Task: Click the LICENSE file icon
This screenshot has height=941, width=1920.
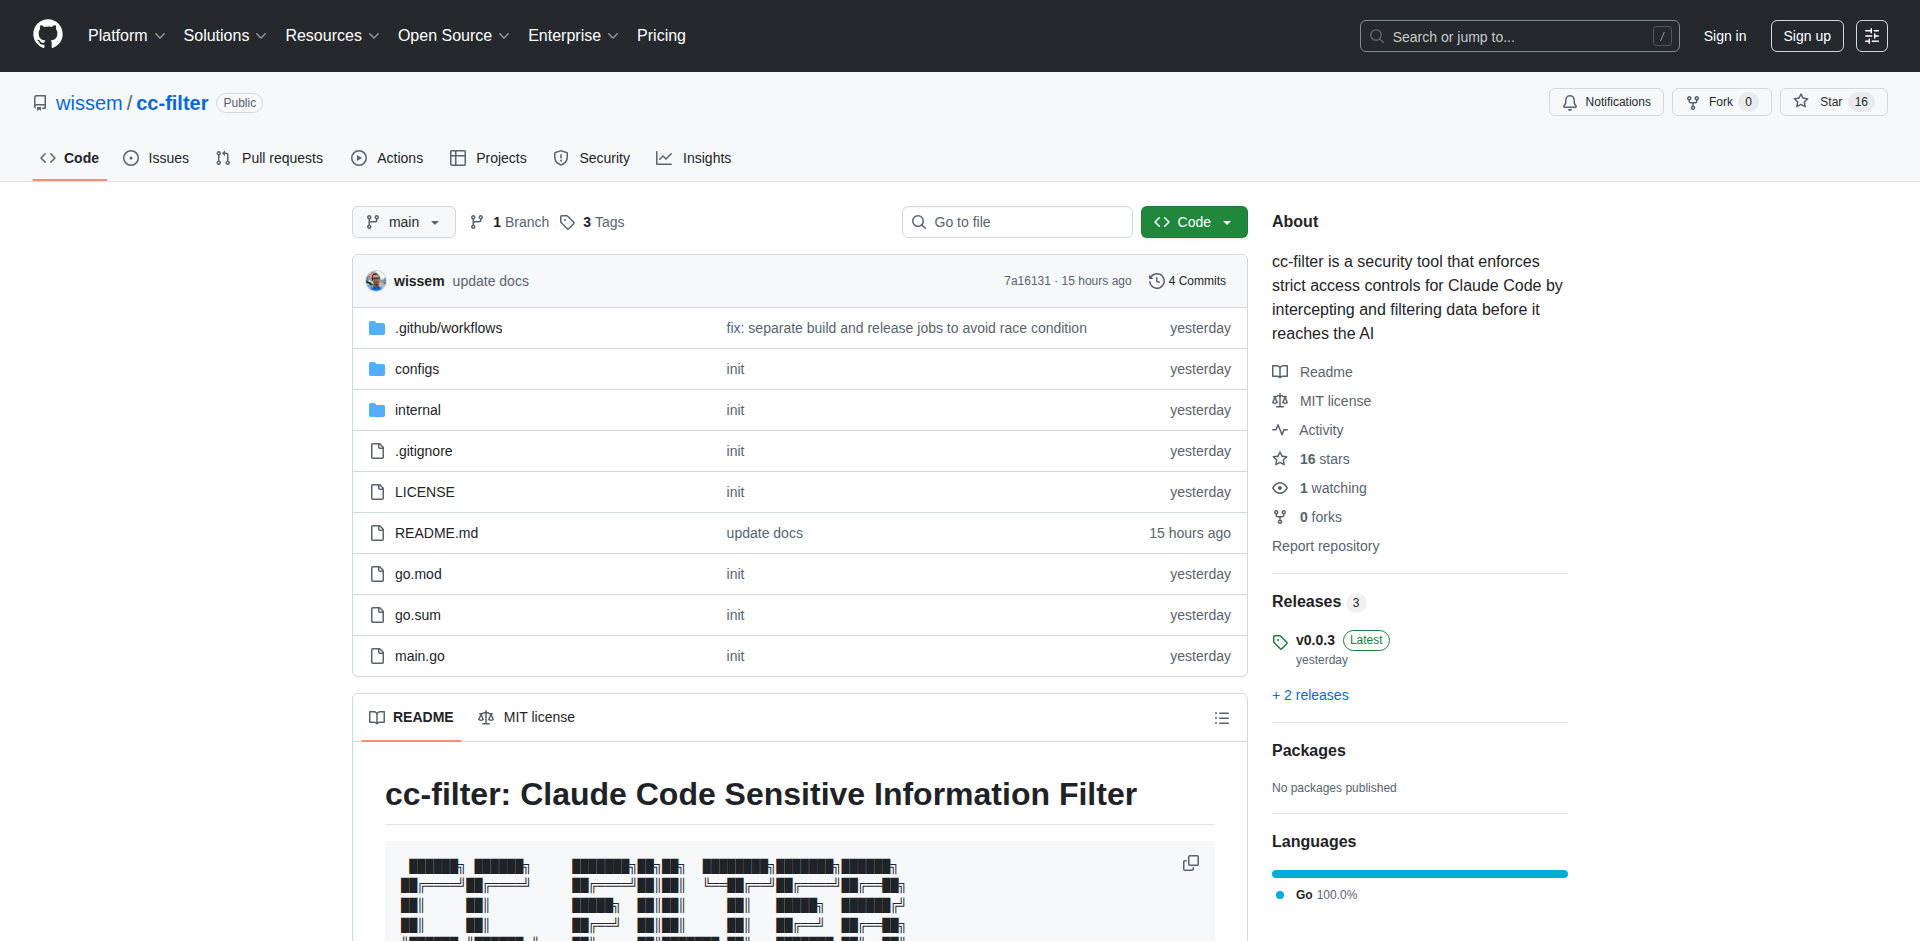Action: click(x=377, y=492)
